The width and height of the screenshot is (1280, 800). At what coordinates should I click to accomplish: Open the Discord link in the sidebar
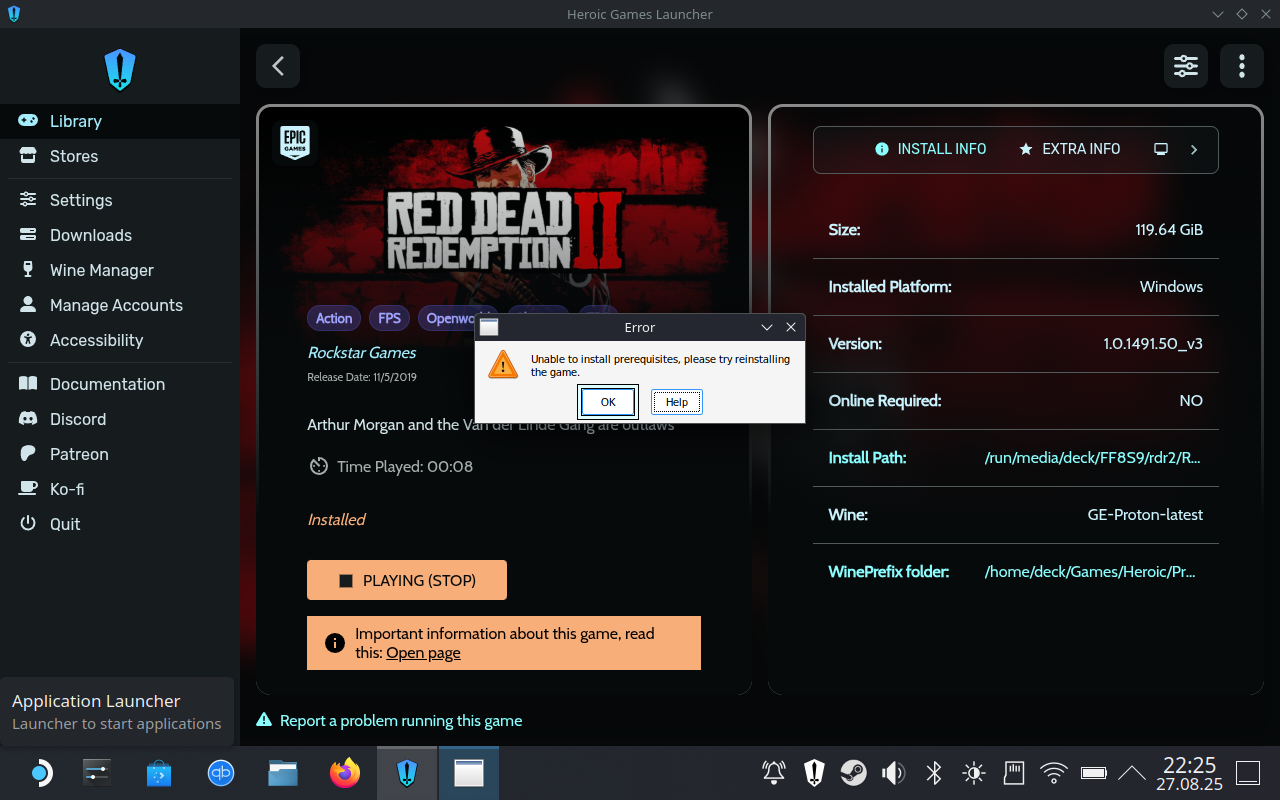(x=120, y=419)
